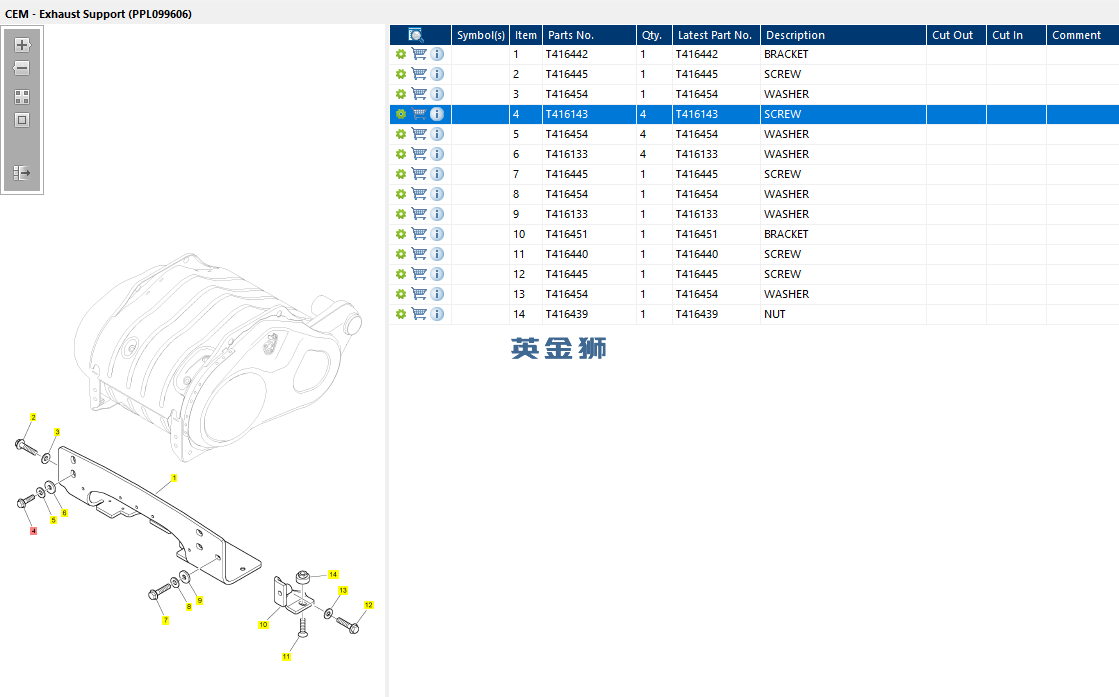Add item 13 WASHER to cart

419,294
